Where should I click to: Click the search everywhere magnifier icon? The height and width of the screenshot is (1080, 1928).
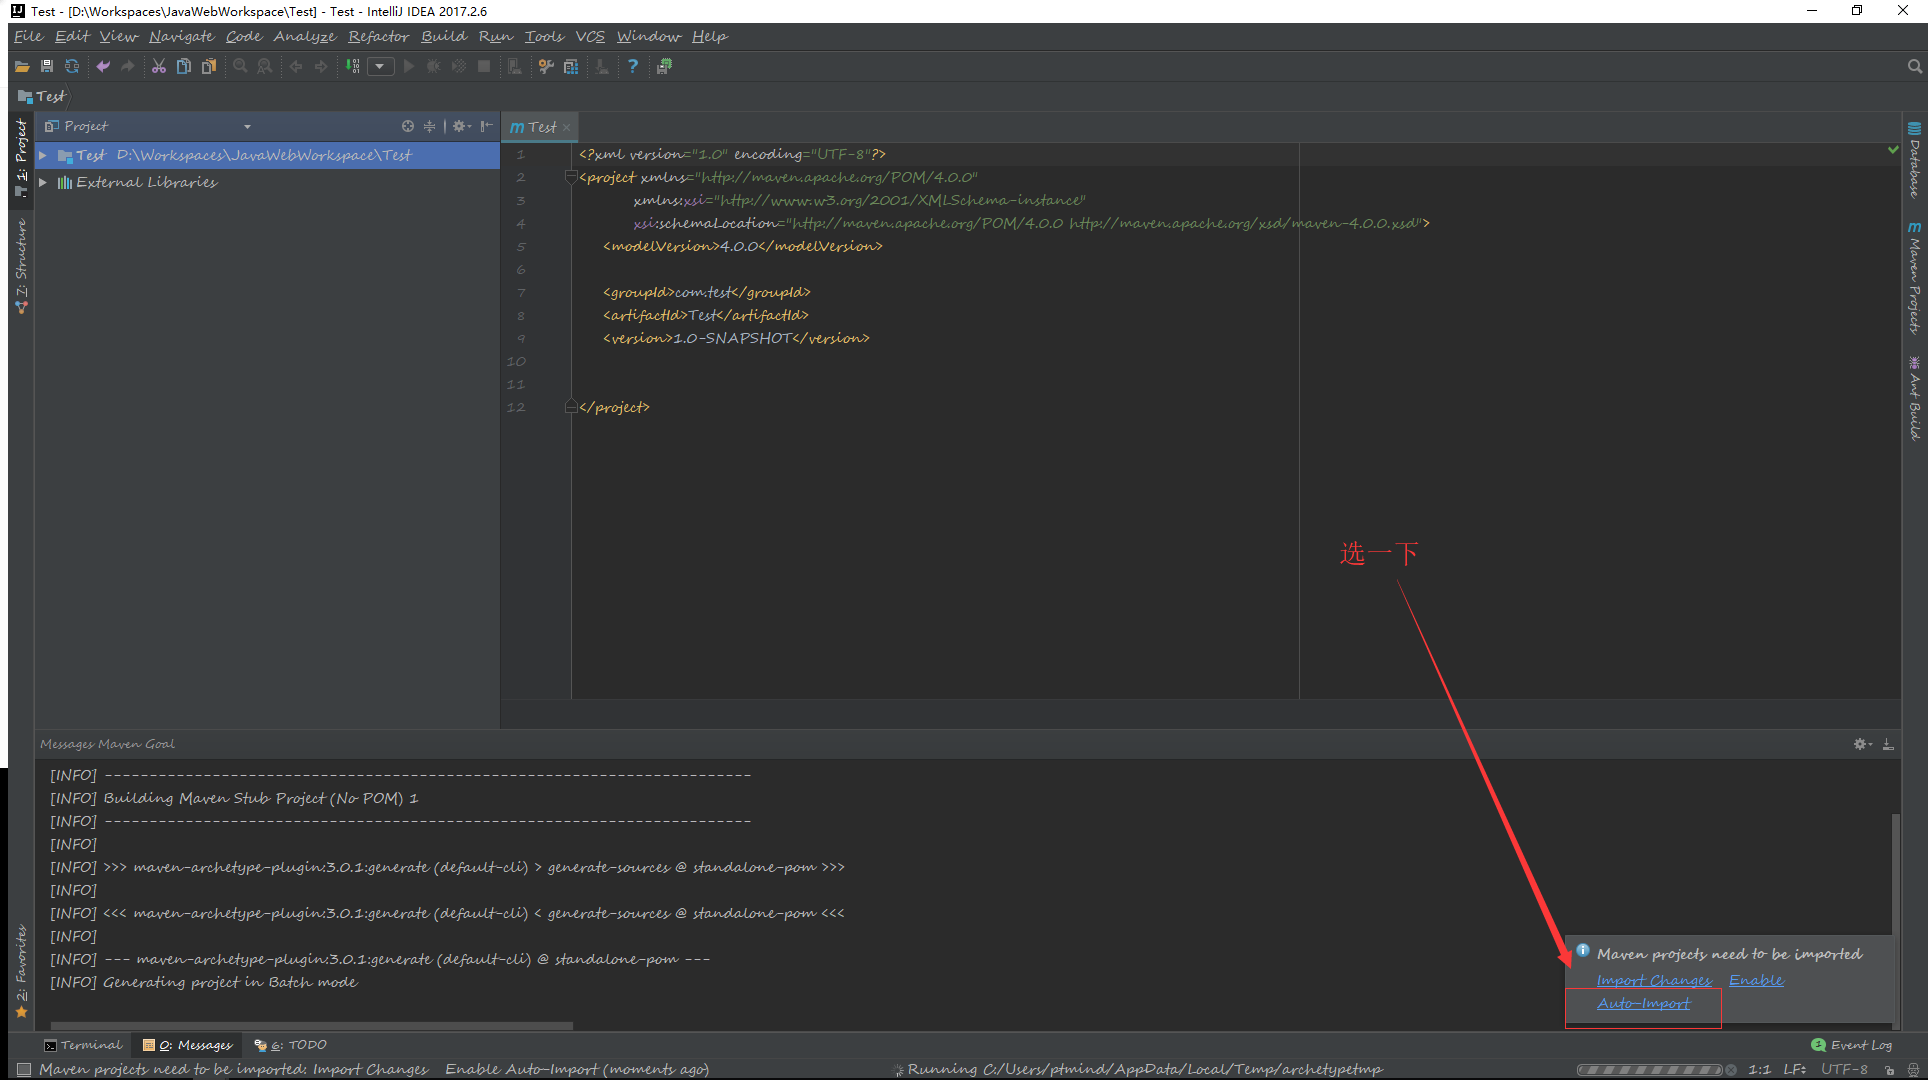click(x=1914, y=67)
